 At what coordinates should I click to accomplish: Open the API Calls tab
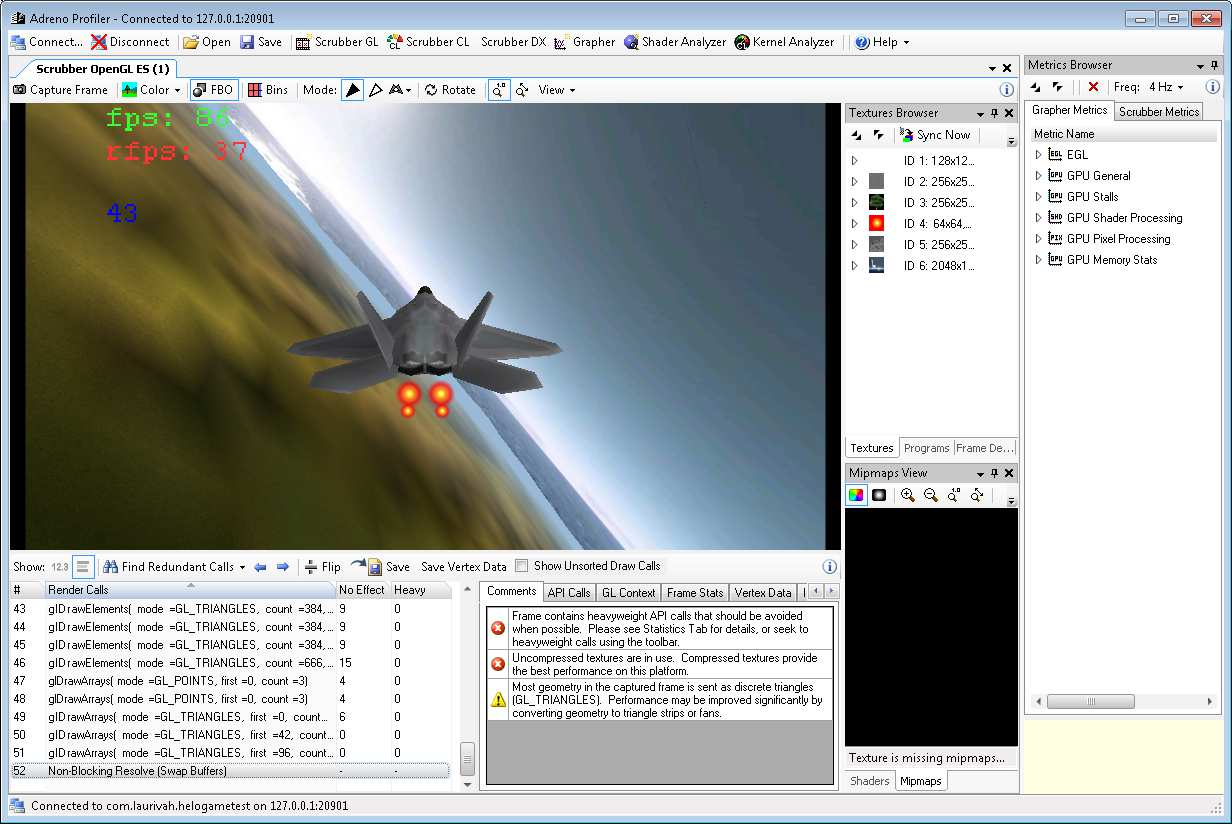569,593
